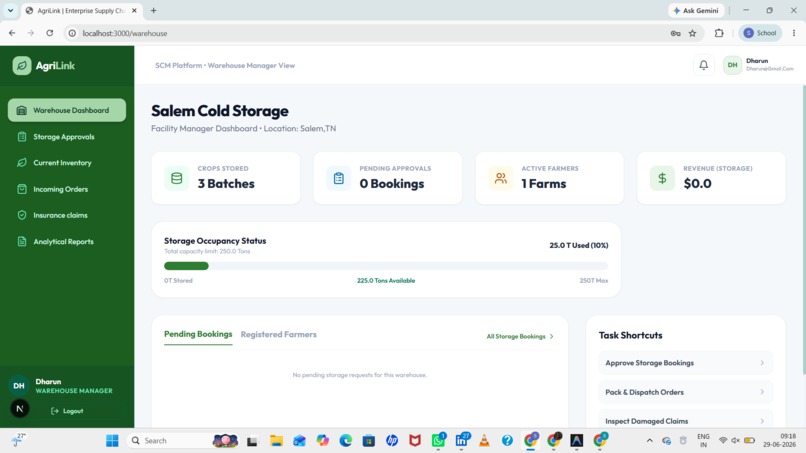Screen dimensions: 806x453
Task: Click Ask Gemini button
Action: pyautogui.click(x=696, y=10)
